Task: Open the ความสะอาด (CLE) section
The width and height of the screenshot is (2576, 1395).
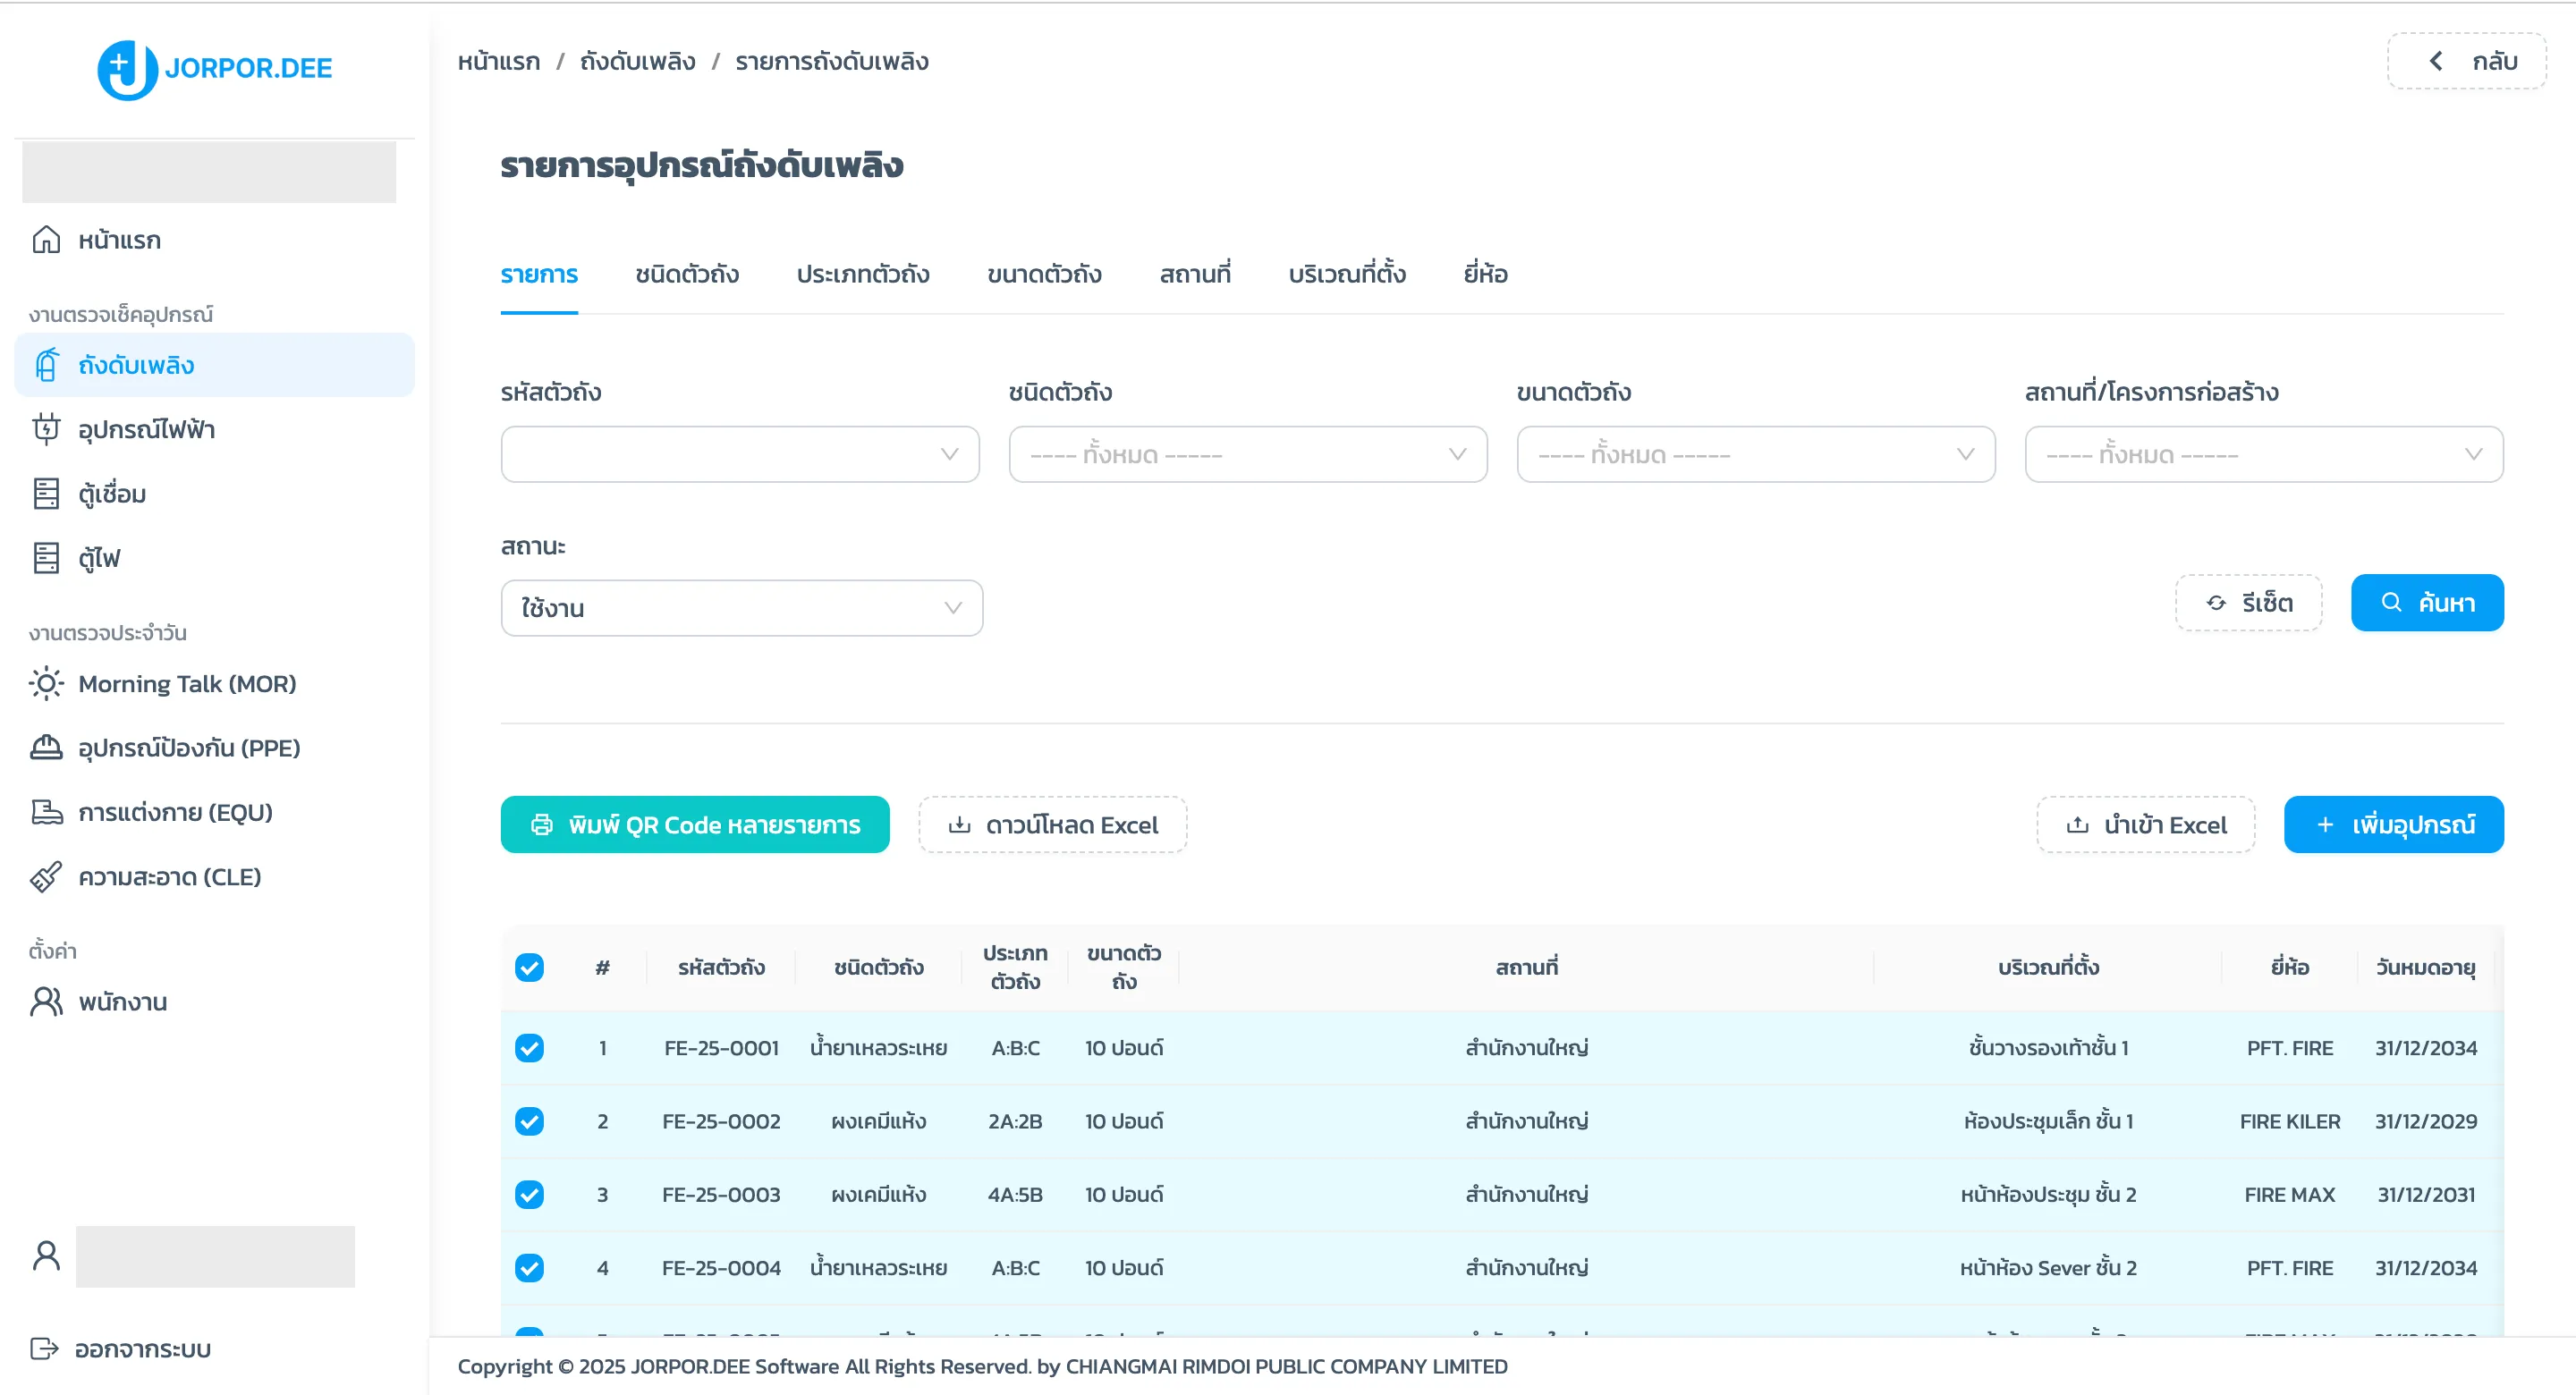Action: tap(169, 877)
